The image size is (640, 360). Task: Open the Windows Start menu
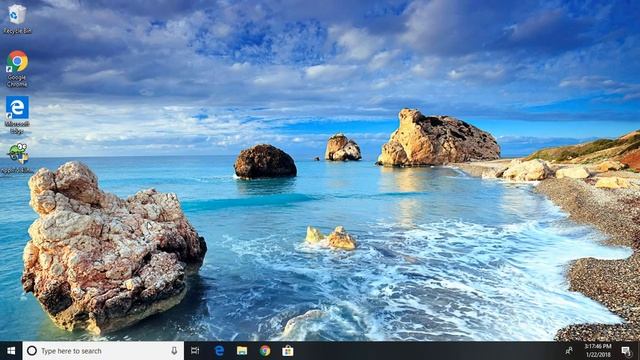(x=11, y=351)
